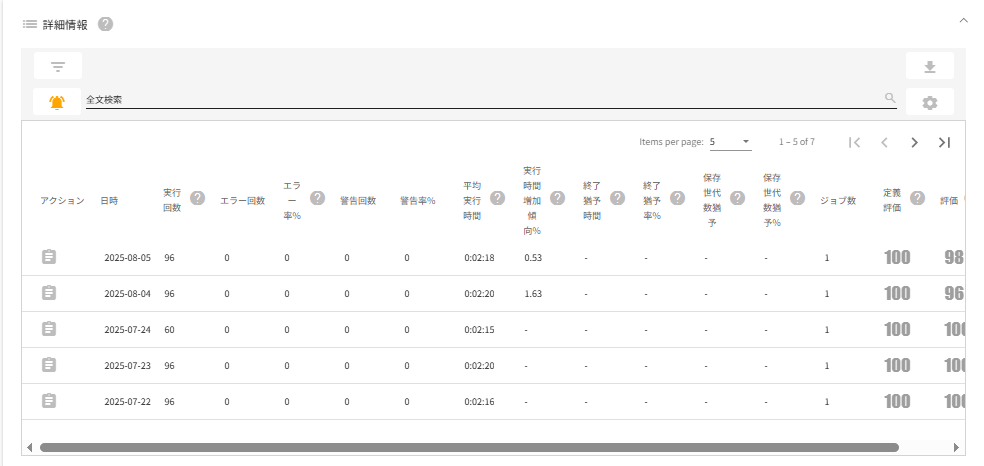The image size is (984, 466).
Task: Click trend value 1.63
Action: coord(533,294)
